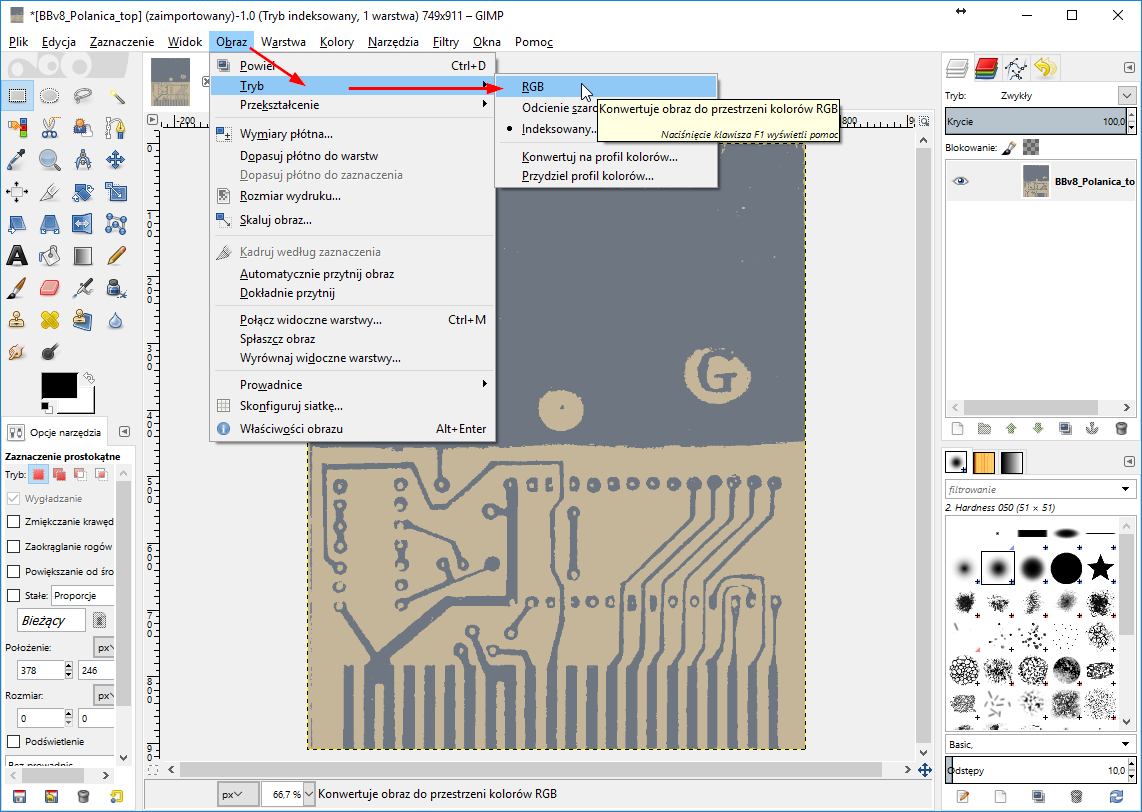Check the Stałe checkbox
The height and width of the screenshot is (812, 1142).
tap(13, 595)
